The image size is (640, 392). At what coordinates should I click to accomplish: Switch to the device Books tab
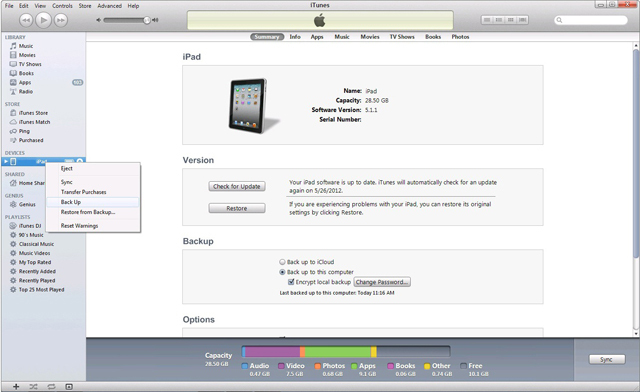coord(433,37)
